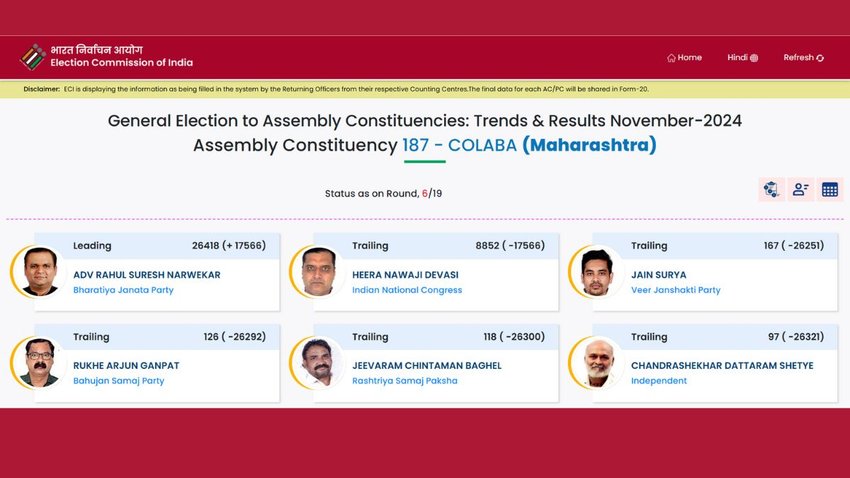
Task: Select the Bharatiya Janata Party label
Action: tap(123, 290)
